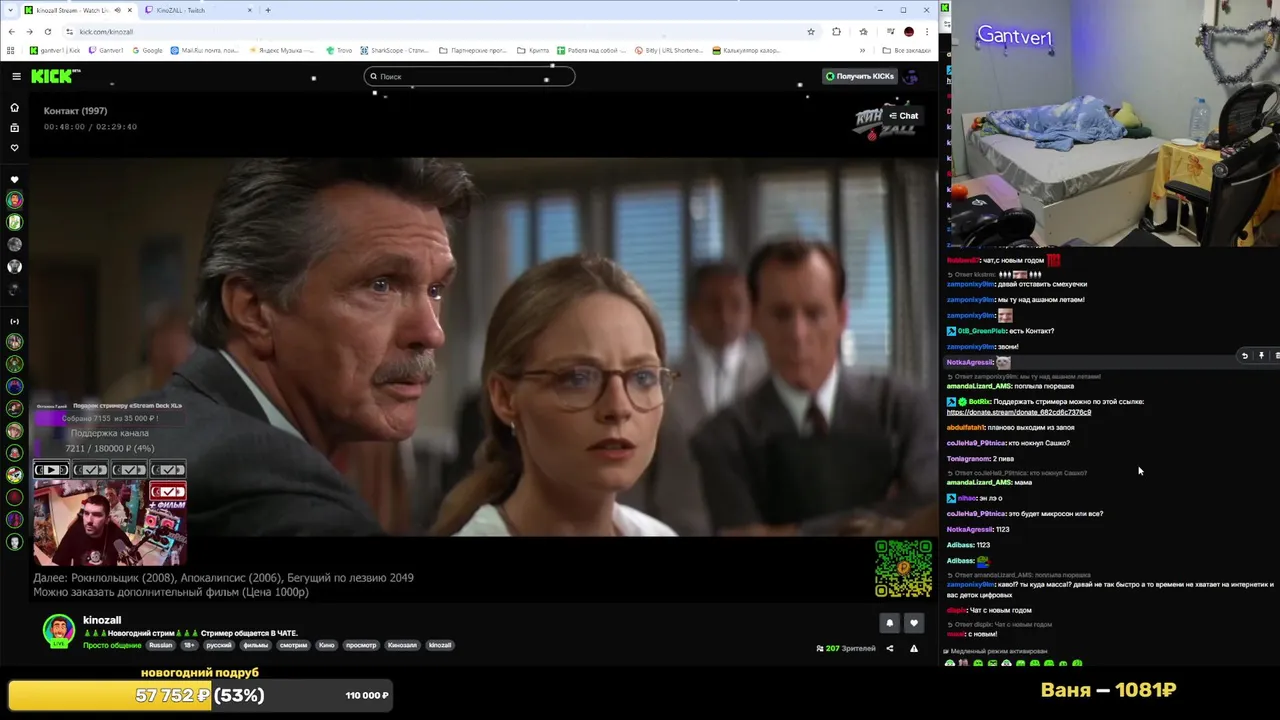Open the Kick hamburger menu
The width and height of the screenshot is (1280, 720).
[16, 76]
